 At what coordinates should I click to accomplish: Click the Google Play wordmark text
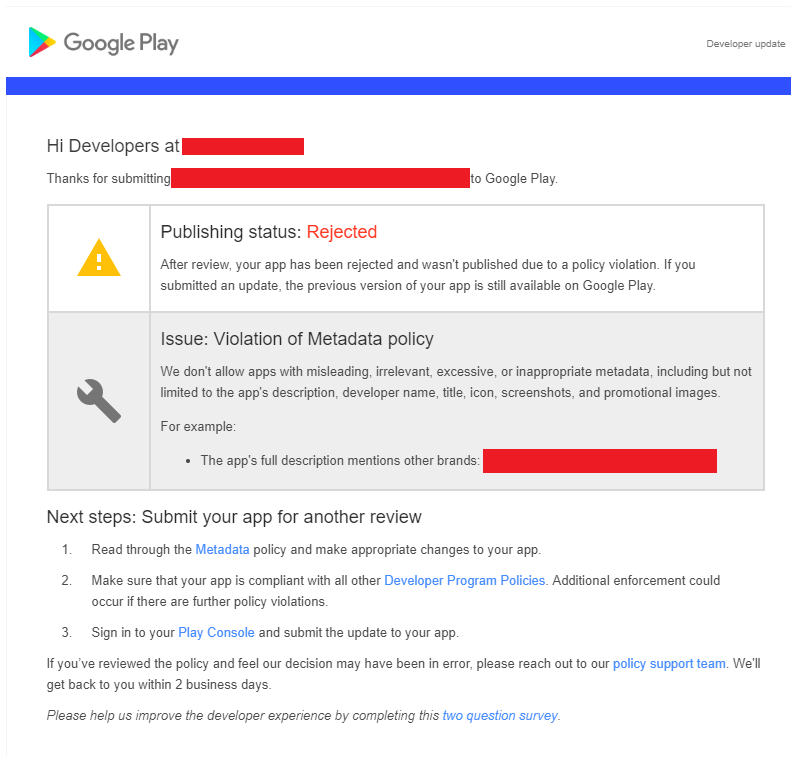point(121,43)
